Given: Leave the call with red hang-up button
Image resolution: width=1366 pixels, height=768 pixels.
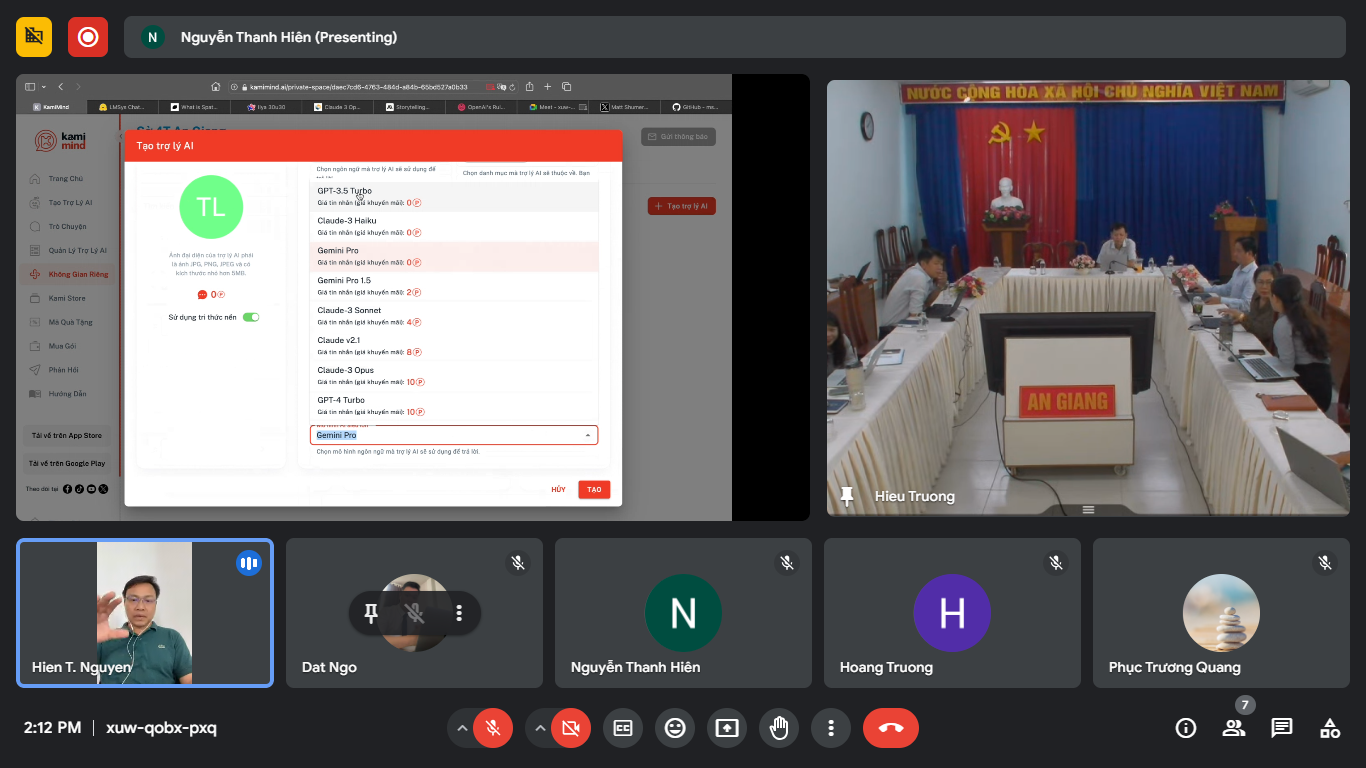Looking at the screenshot, I should tap(891, 728).
